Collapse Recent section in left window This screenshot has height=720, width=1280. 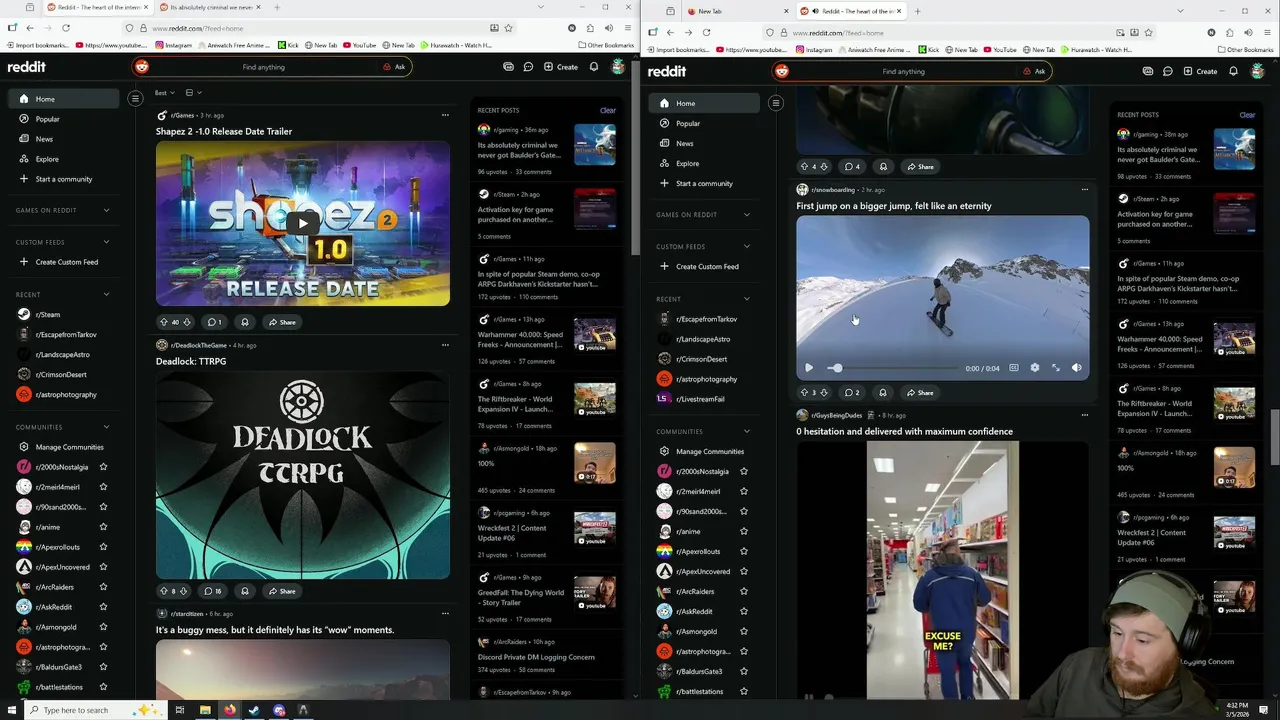point(106,294)
